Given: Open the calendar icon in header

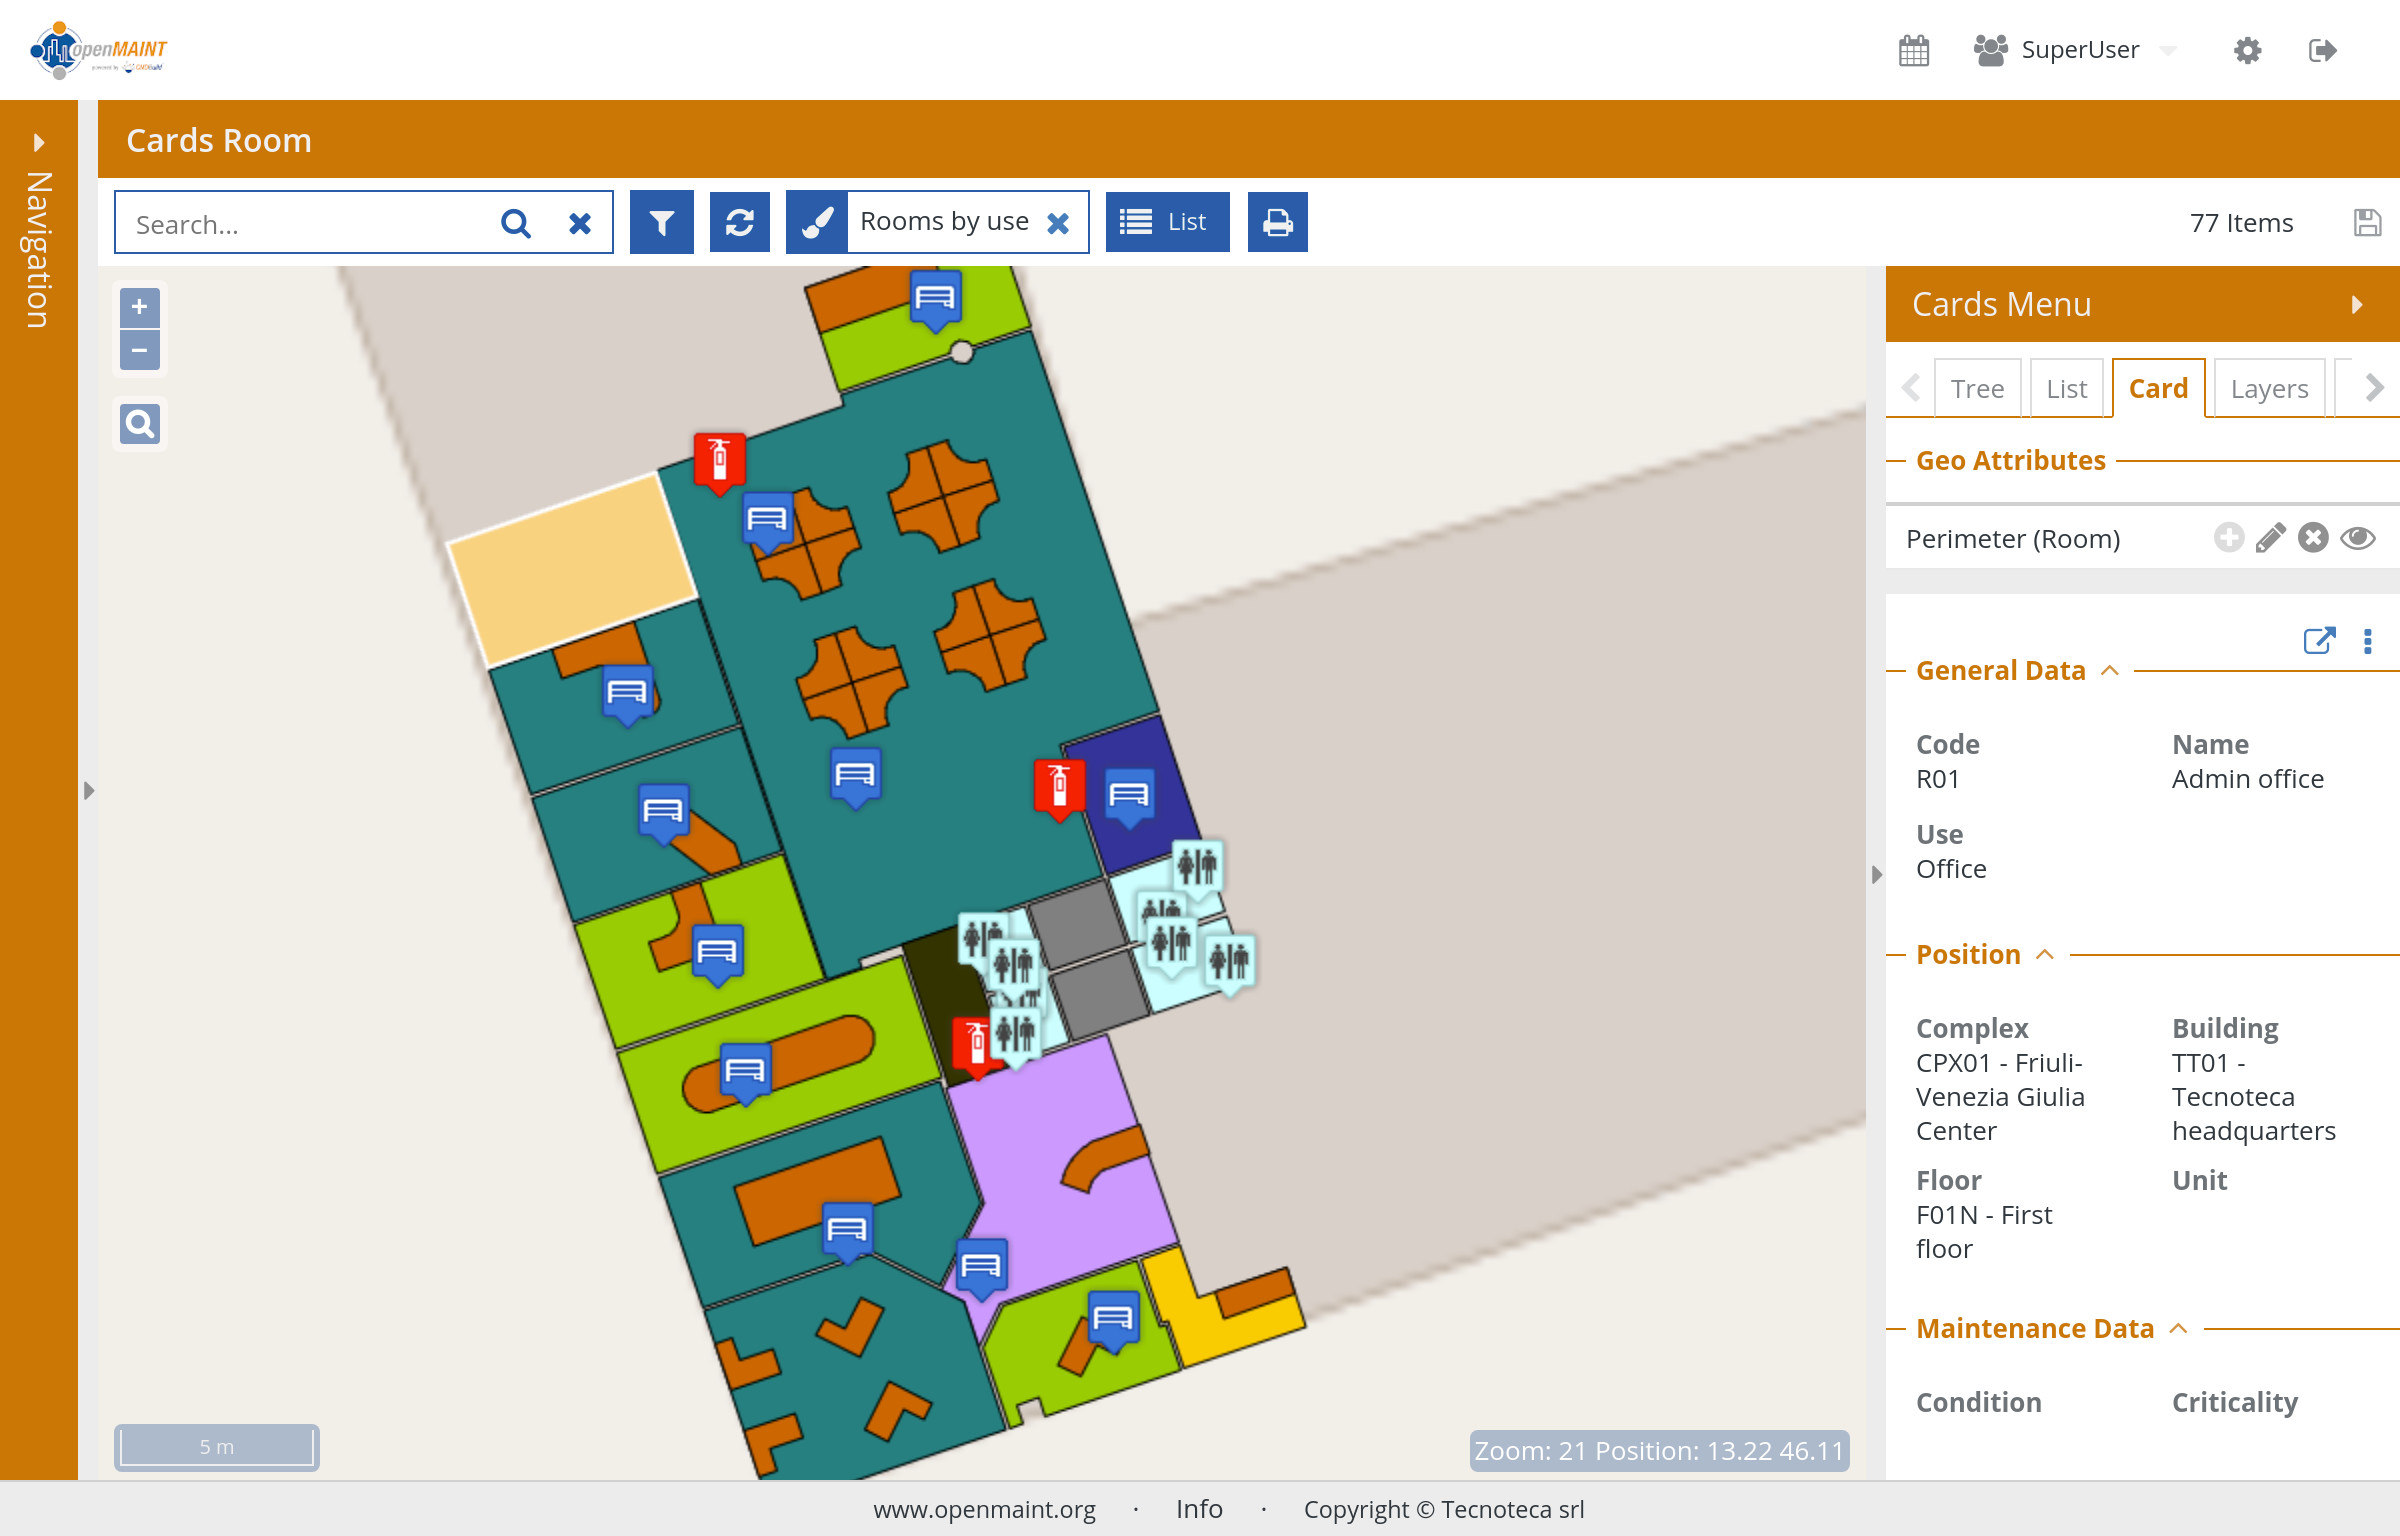Looking at the screenshot, I should click(x=1913, y=50).
